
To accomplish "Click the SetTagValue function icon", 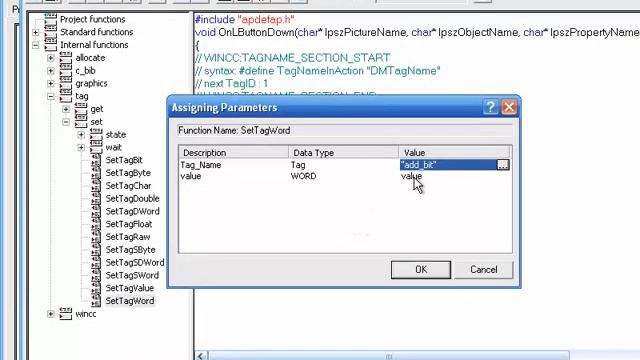I will [x=96, y=288].
